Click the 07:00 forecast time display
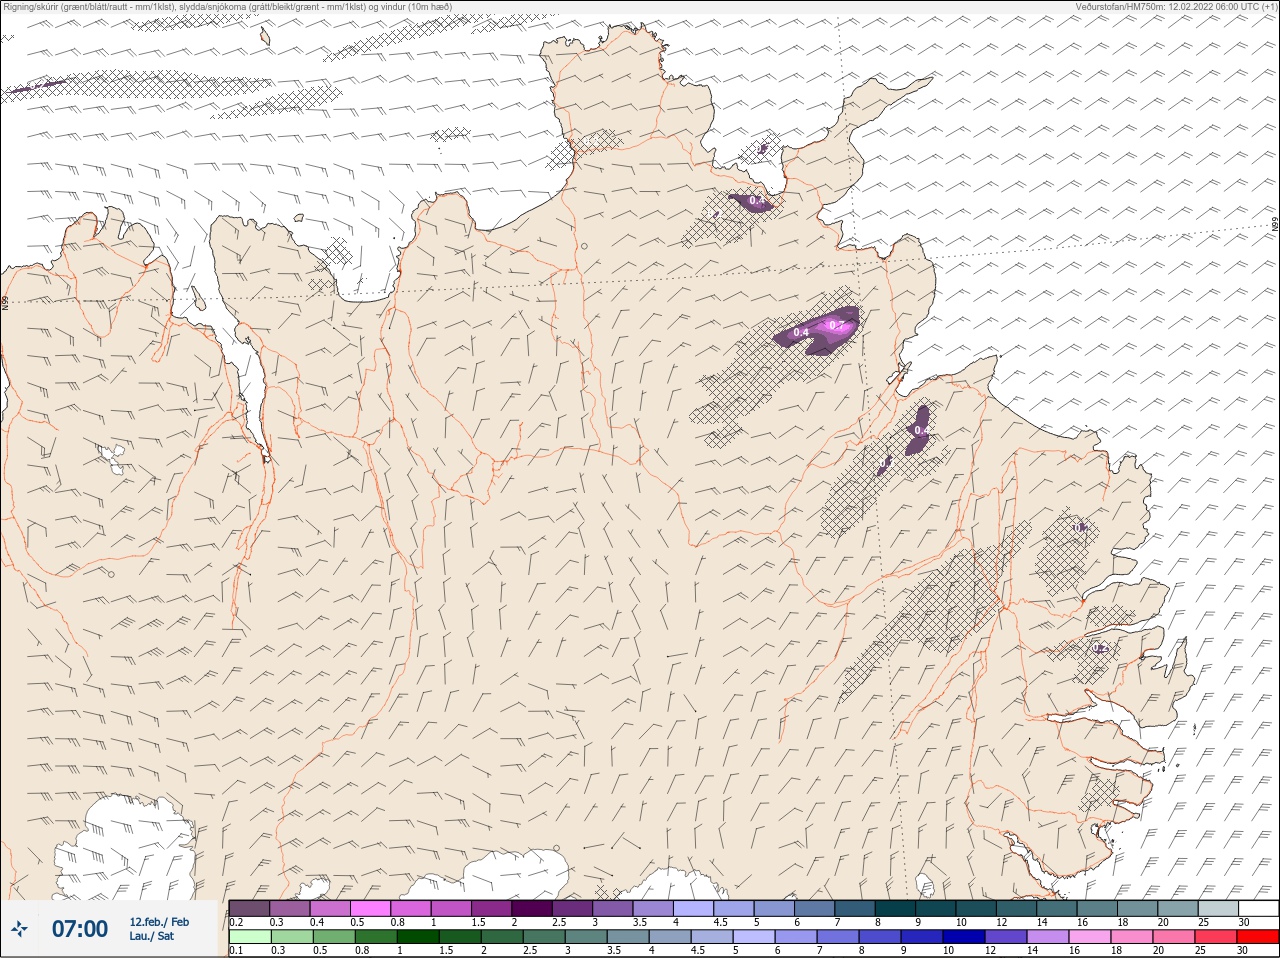 80,929
